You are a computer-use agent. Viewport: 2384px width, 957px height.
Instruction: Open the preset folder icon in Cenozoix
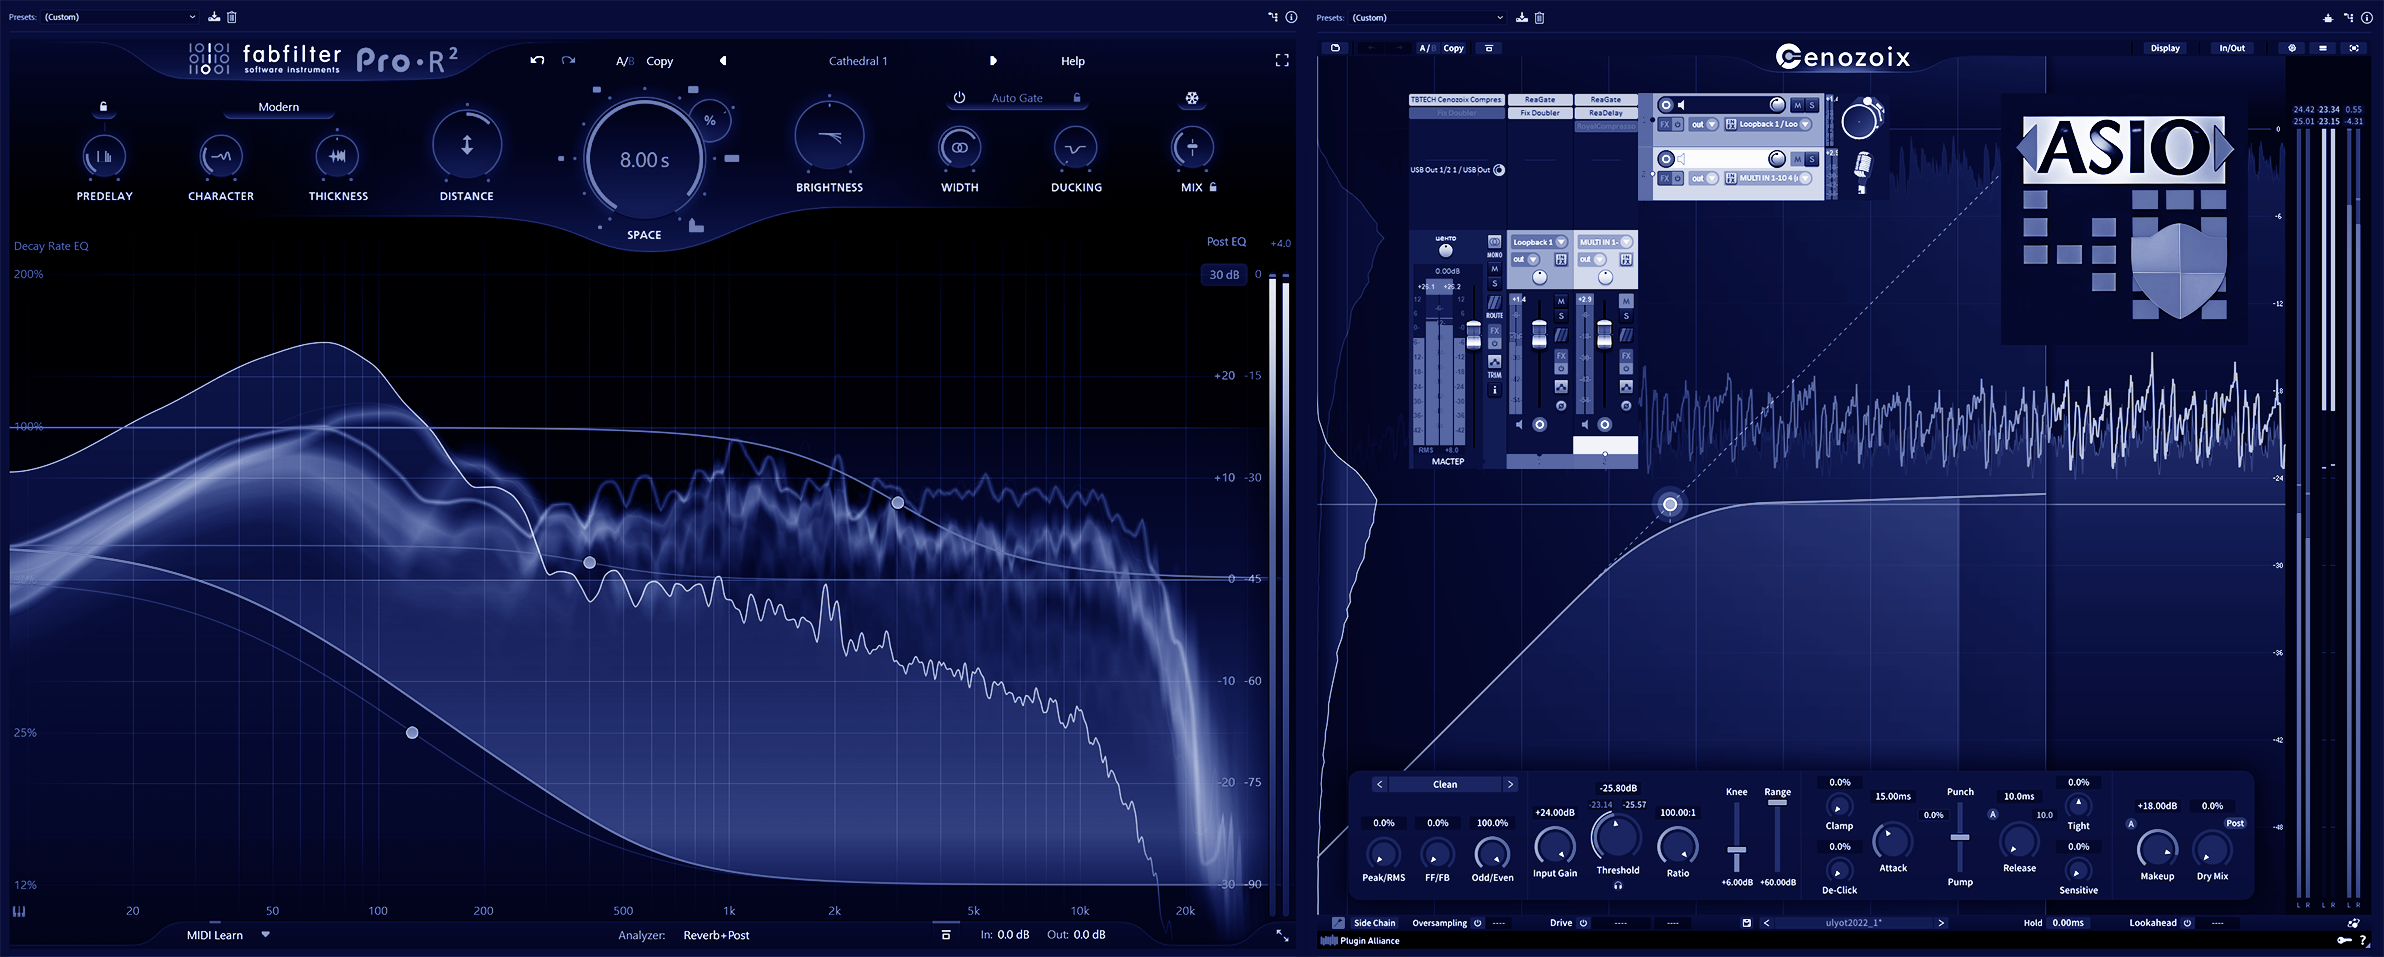[1335, 48]
